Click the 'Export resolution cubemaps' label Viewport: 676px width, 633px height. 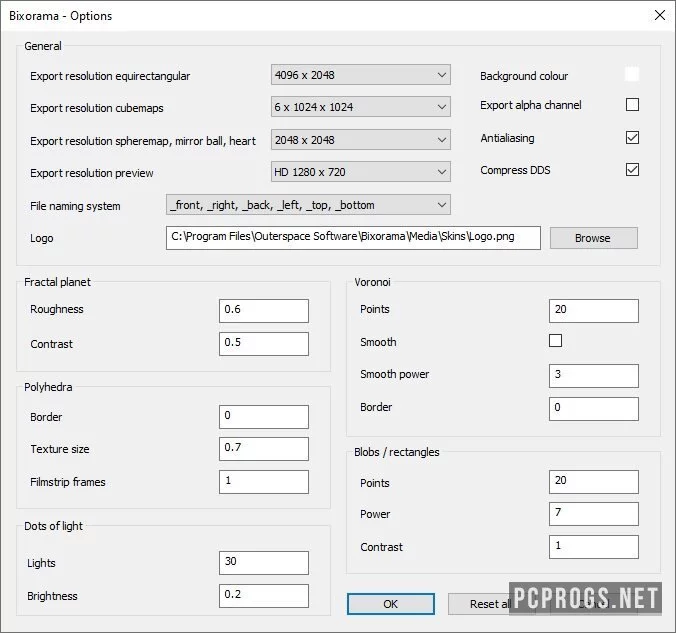(97, 108)
